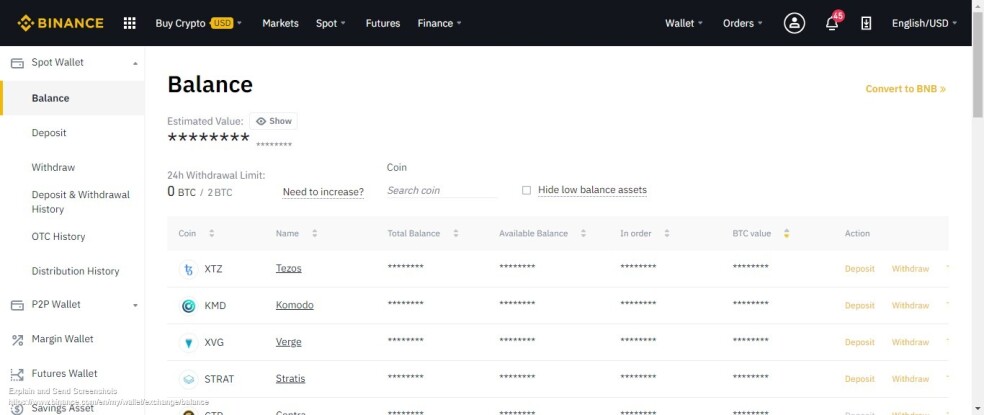Open the Tezos name link
Viewport: 984px width, 415px height.
289,269
